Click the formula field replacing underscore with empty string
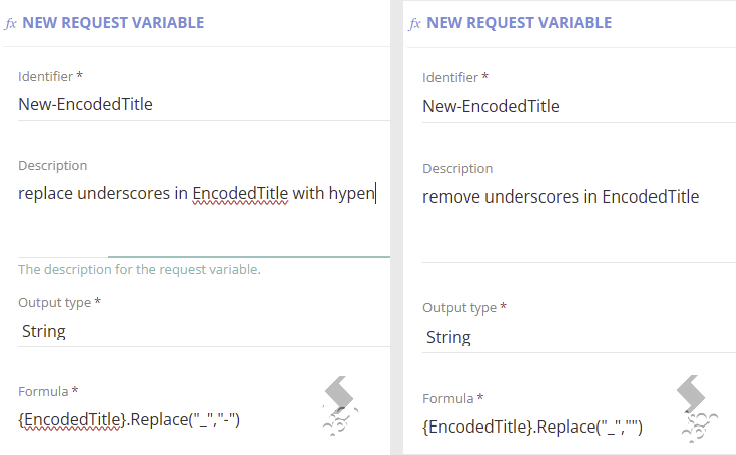 532,427
